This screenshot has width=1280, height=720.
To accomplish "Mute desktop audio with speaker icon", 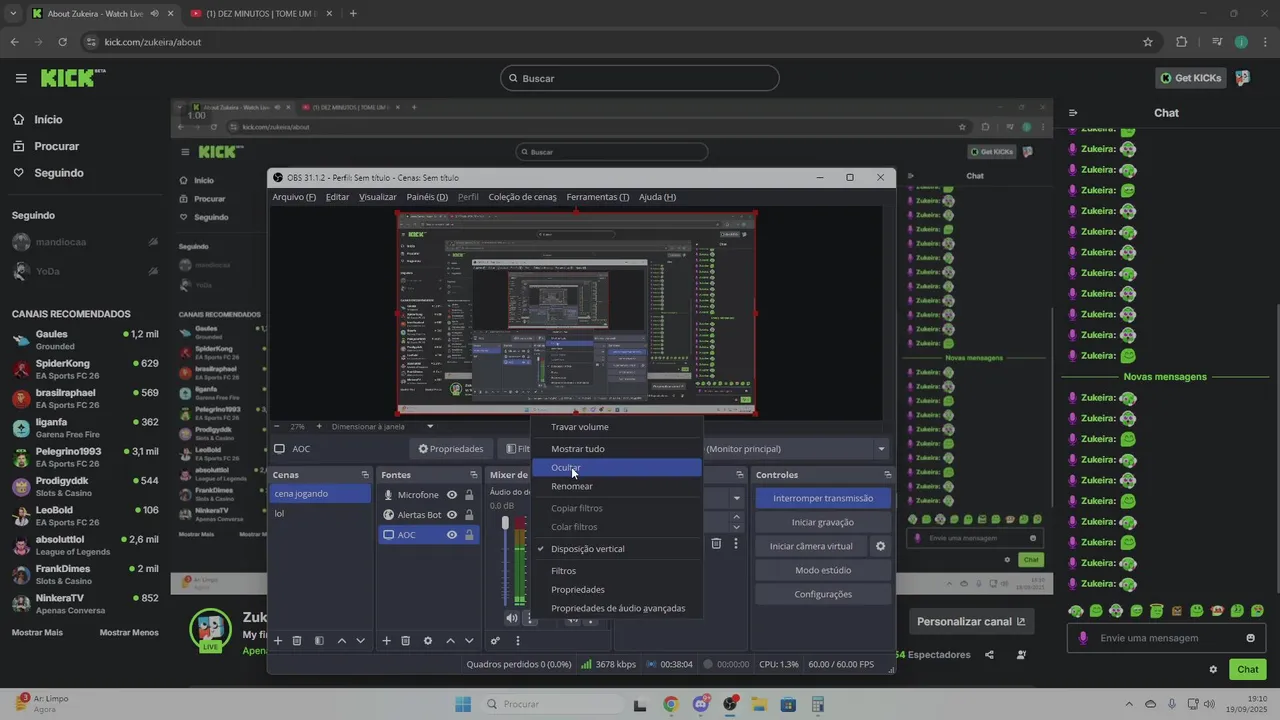I will point(512,618).
